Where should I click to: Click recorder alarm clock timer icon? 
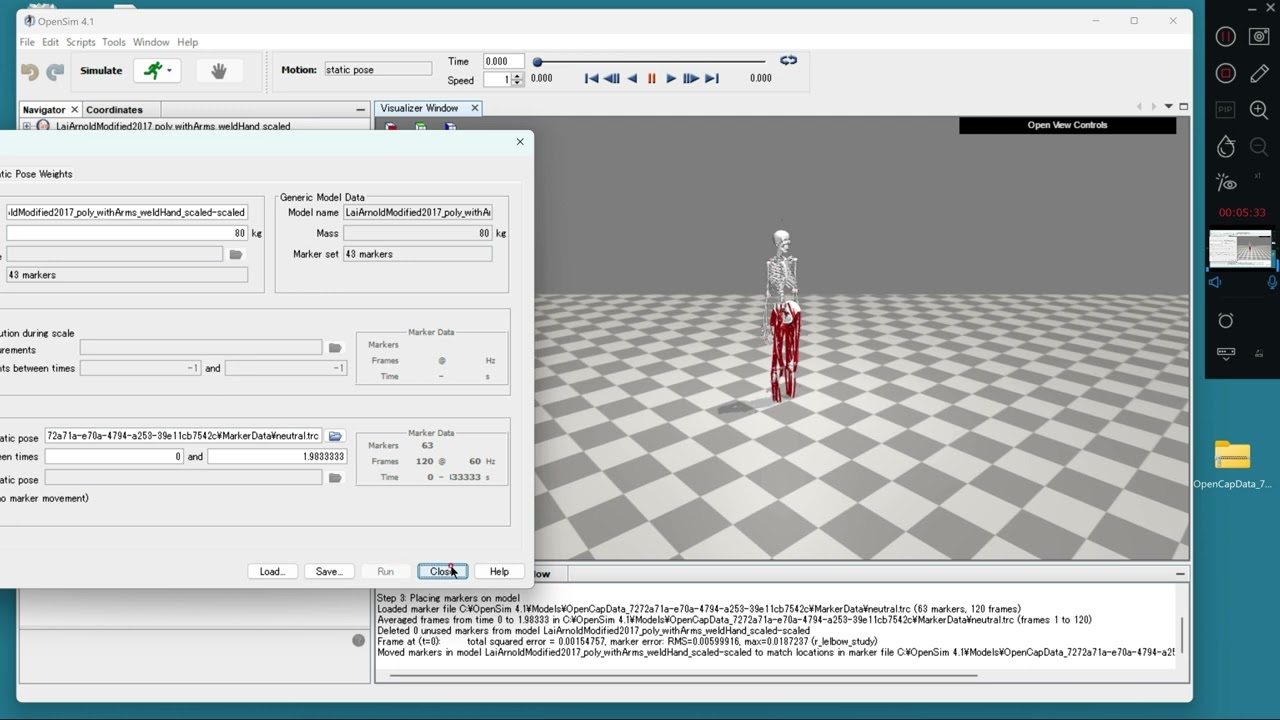tap(1226, 320)
